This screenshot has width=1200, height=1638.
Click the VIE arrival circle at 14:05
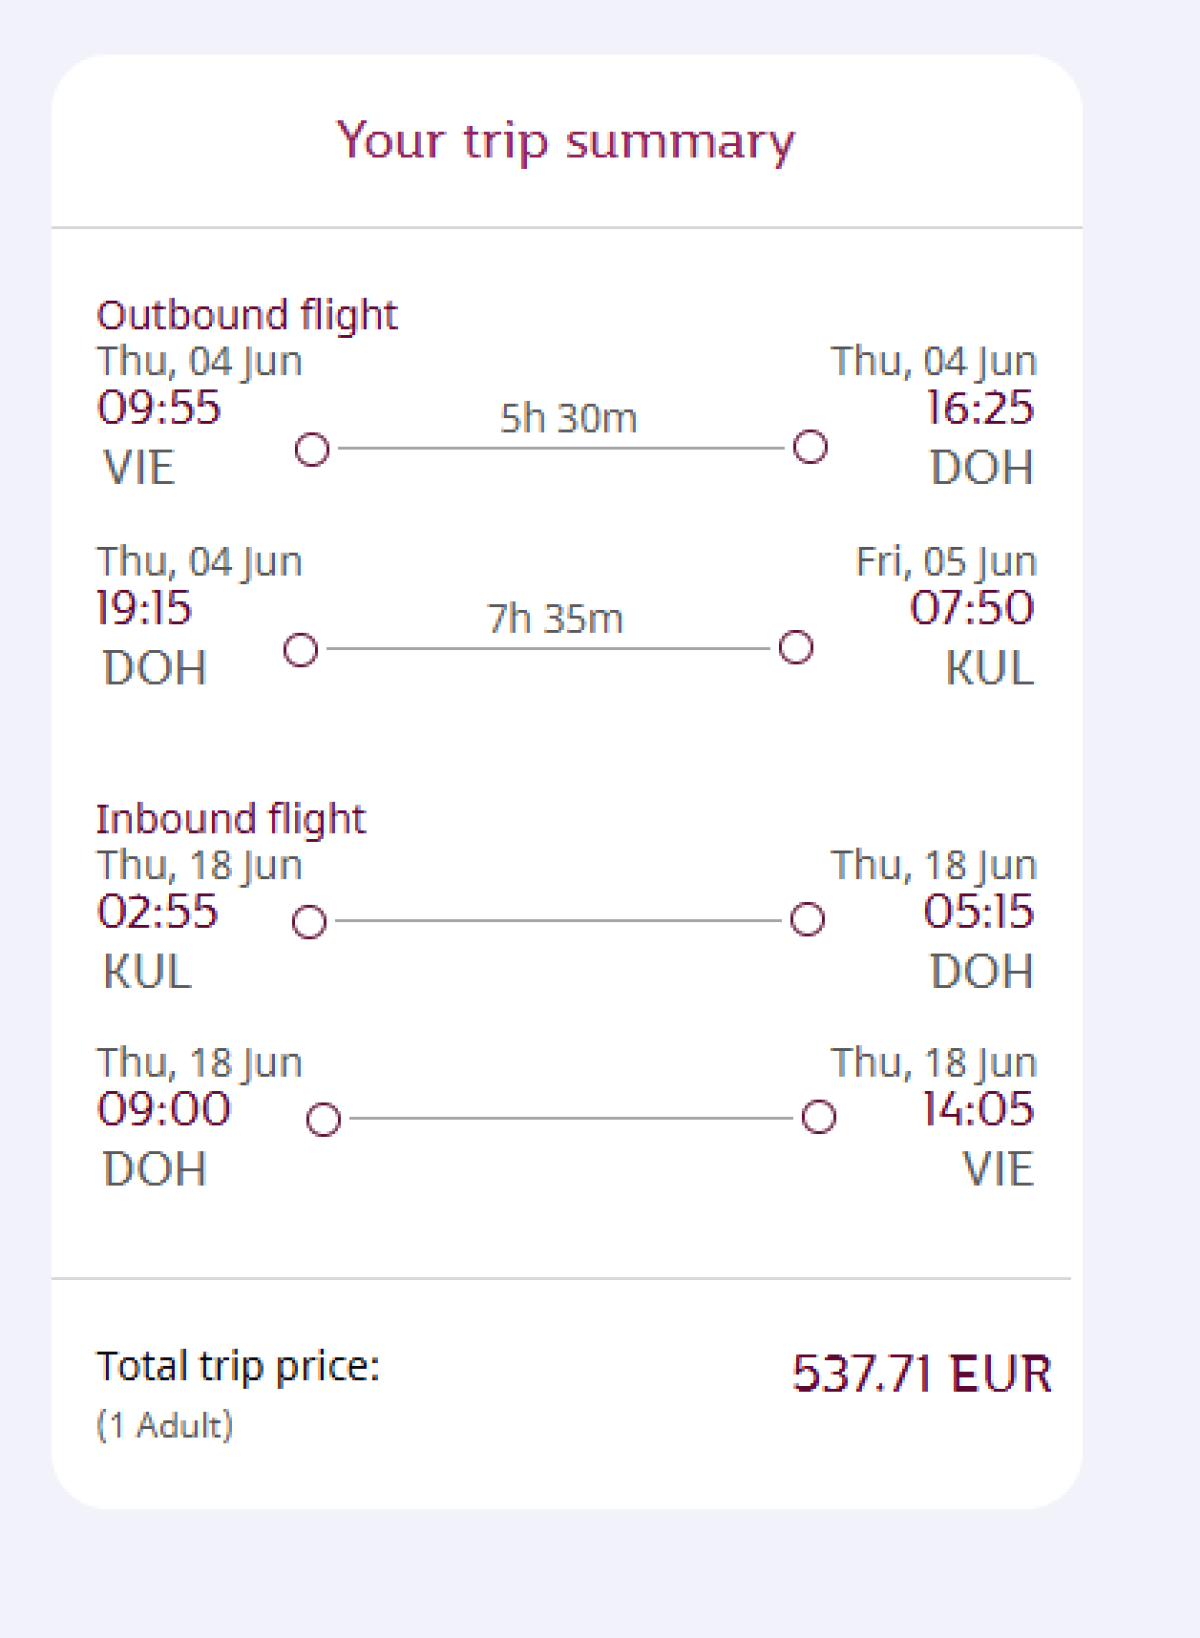click(819, 1116)
